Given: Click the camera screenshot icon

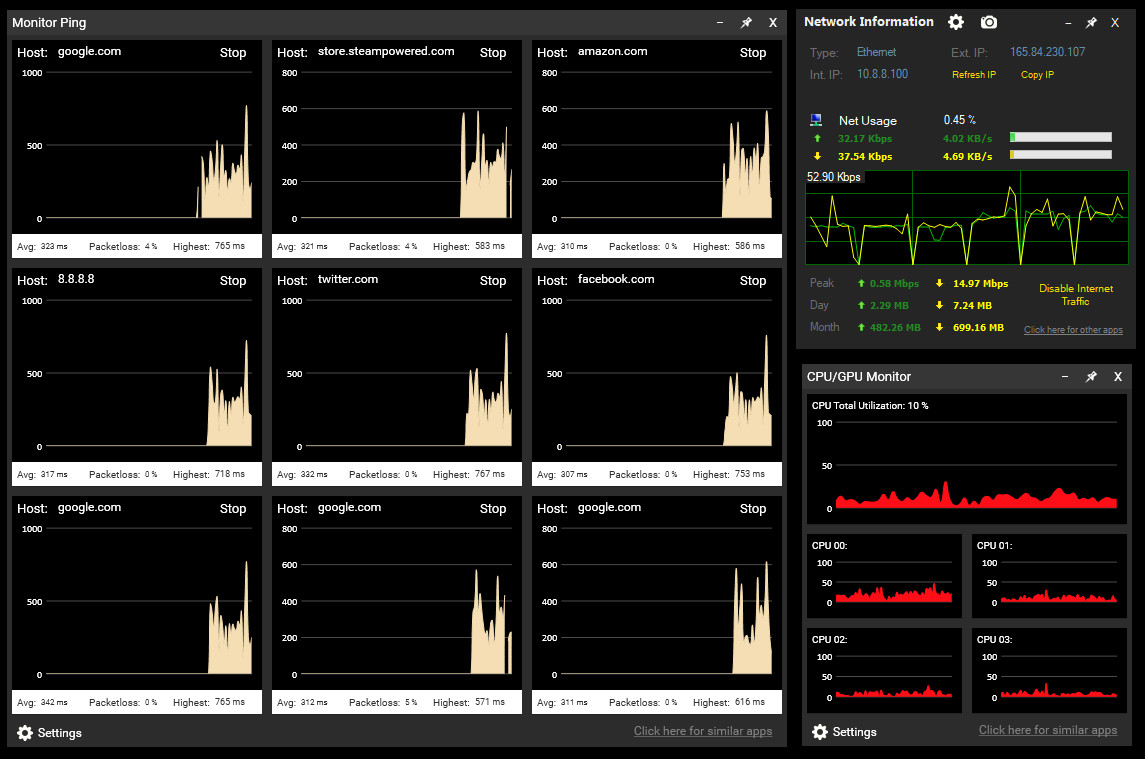Looking at the screenshot, I should coord(989,22).
